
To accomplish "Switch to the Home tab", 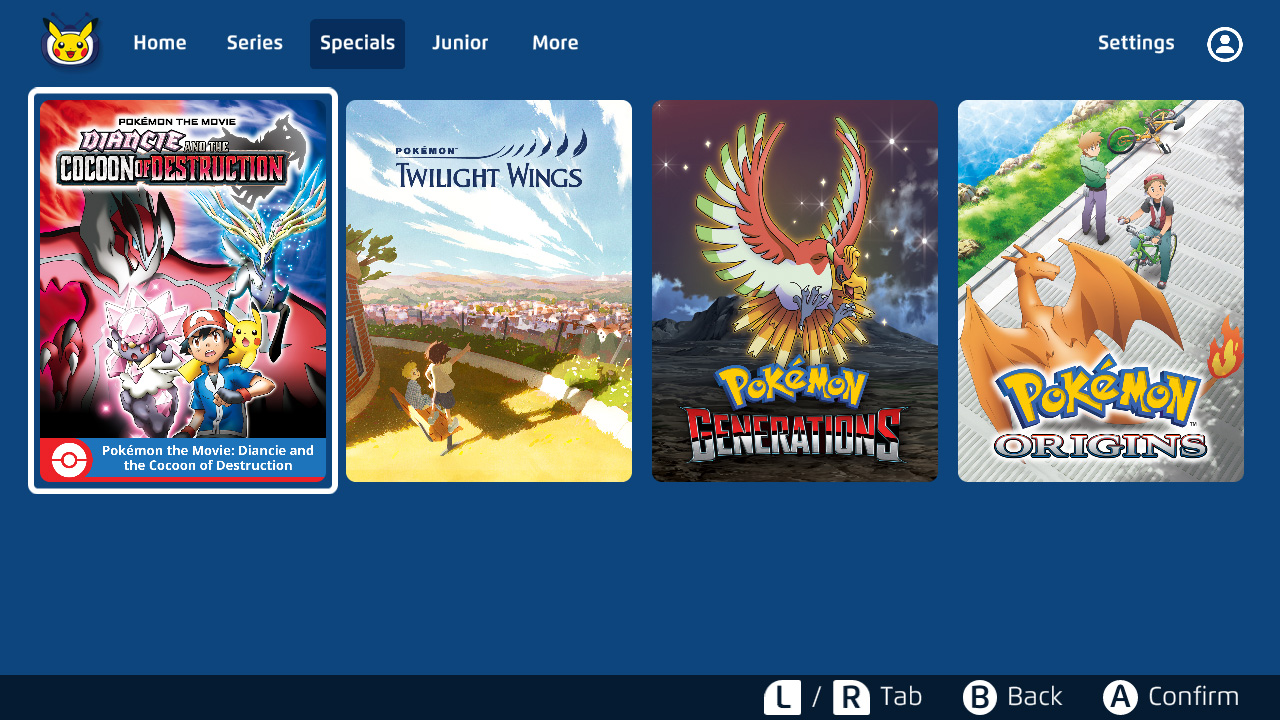I will pyautogui.click(x=160, y=43).
